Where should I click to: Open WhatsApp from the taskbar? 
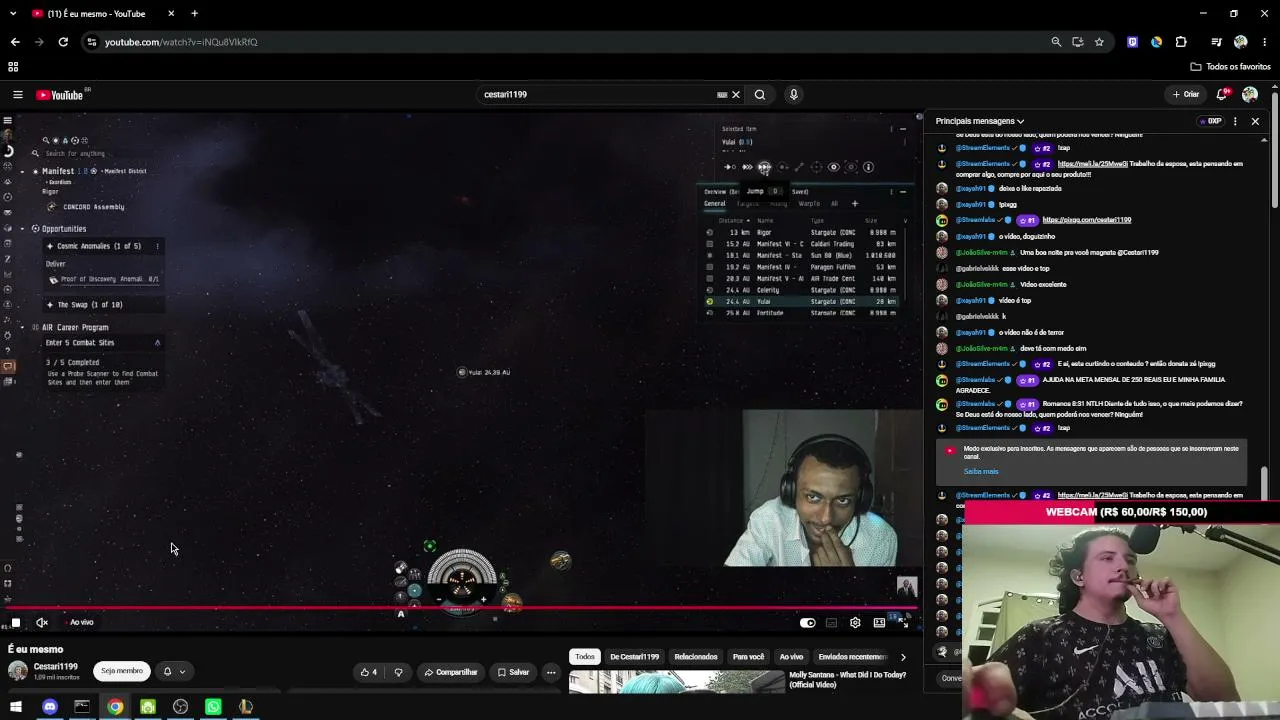coord(213,707)
